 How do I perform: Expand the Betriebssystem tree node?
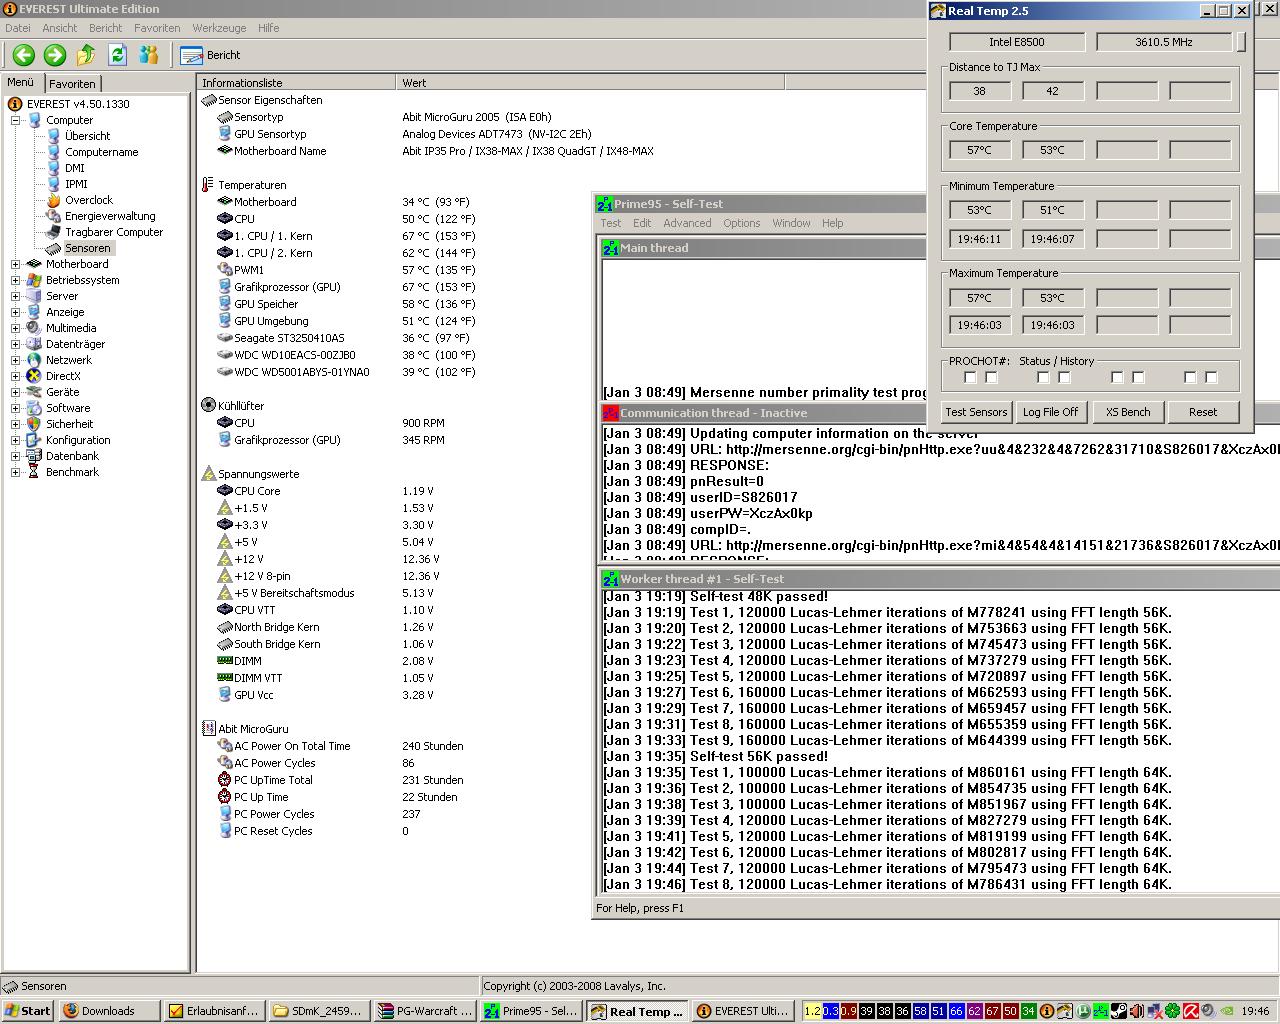point(16,280)
